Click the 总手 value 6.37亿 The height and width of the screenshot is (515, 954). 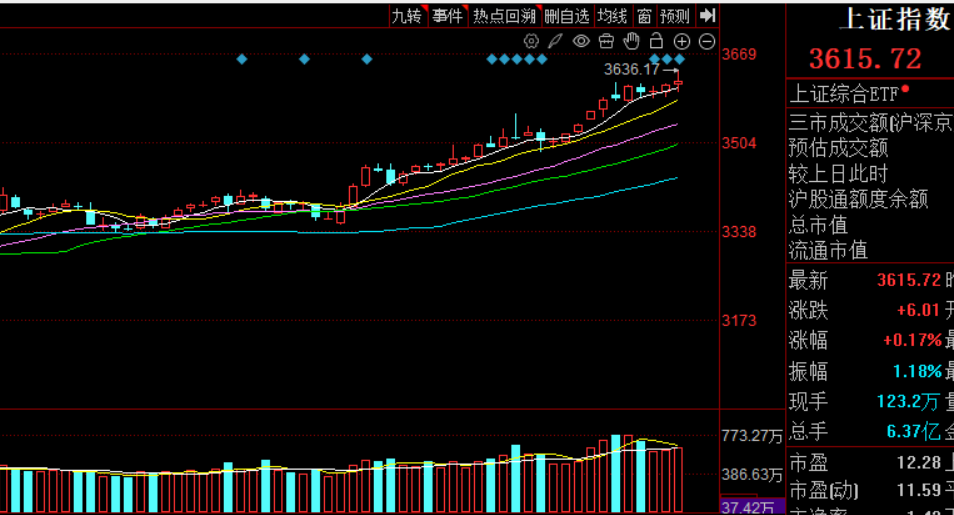(x=913, y=431)
